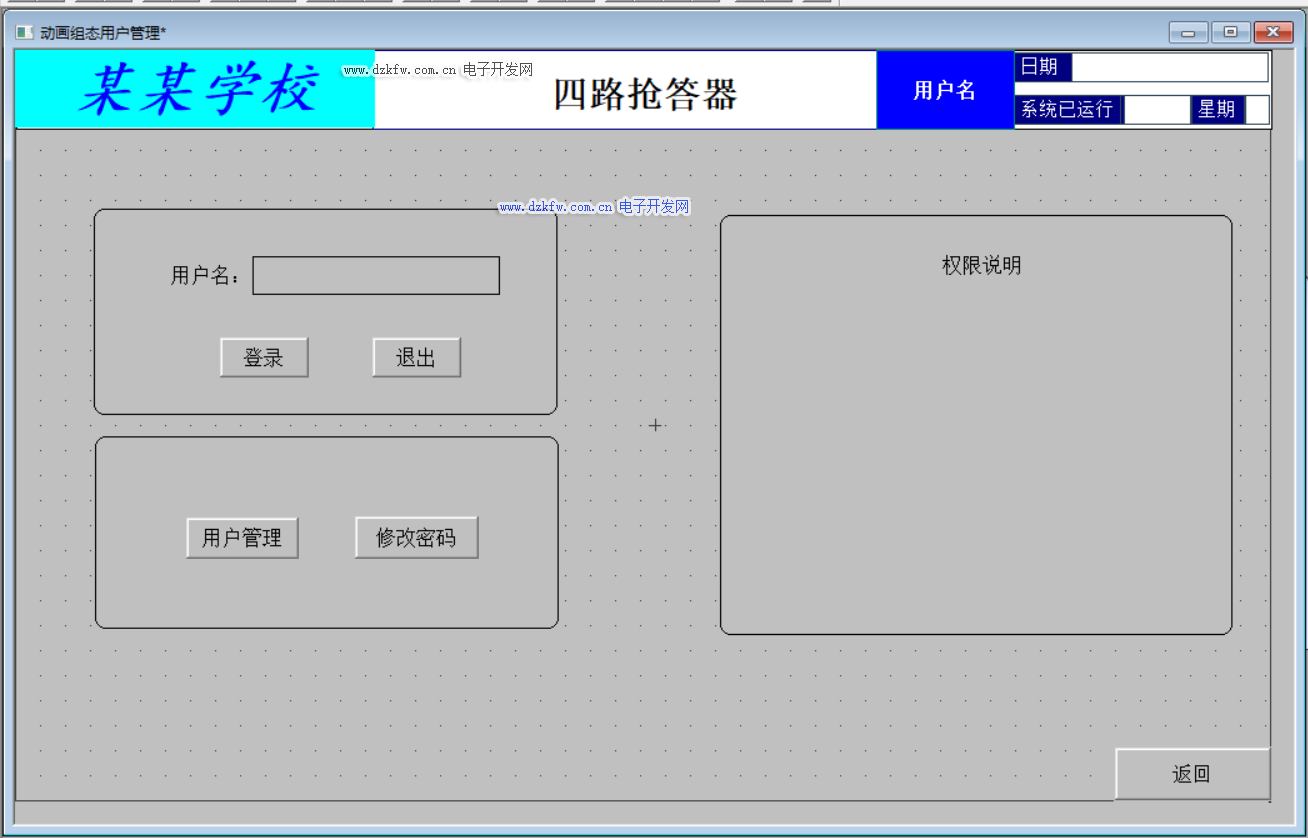Viewport: 1308px width, 838px height.
Task: Select the blue 用户名 header block
Action: coord(945,90)
